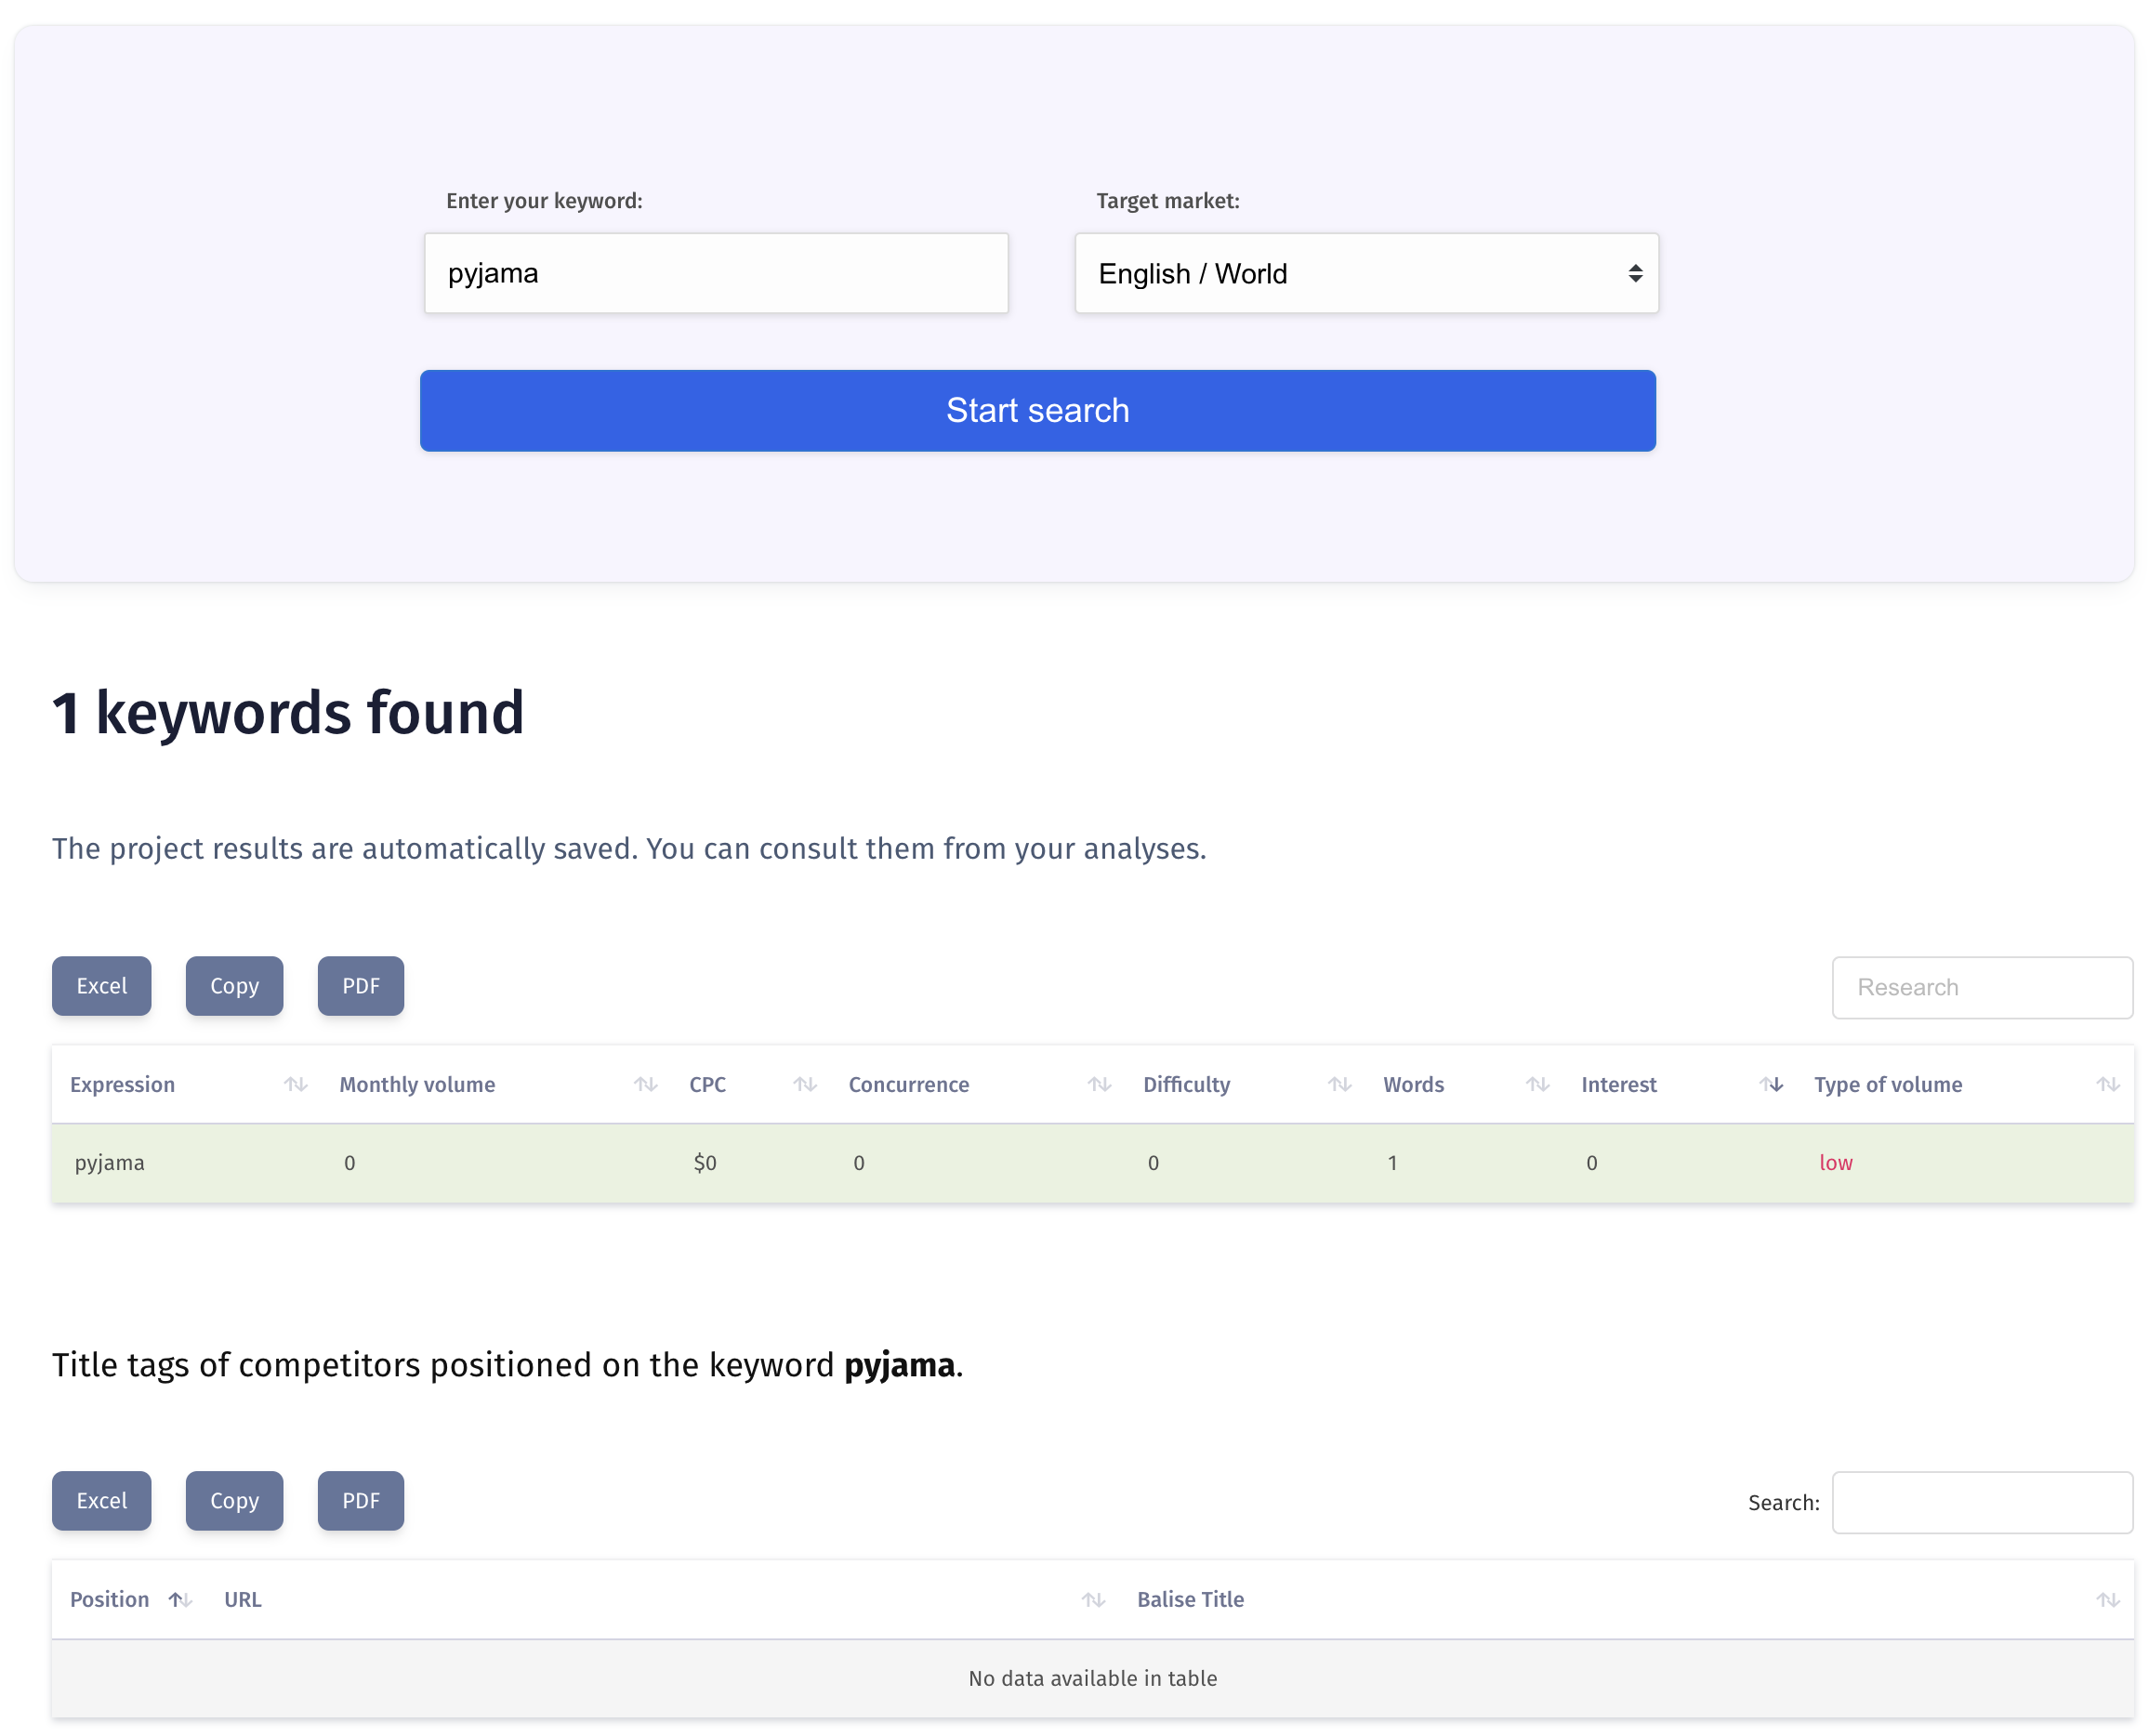Click the PDF export icon

click(360, 987)
